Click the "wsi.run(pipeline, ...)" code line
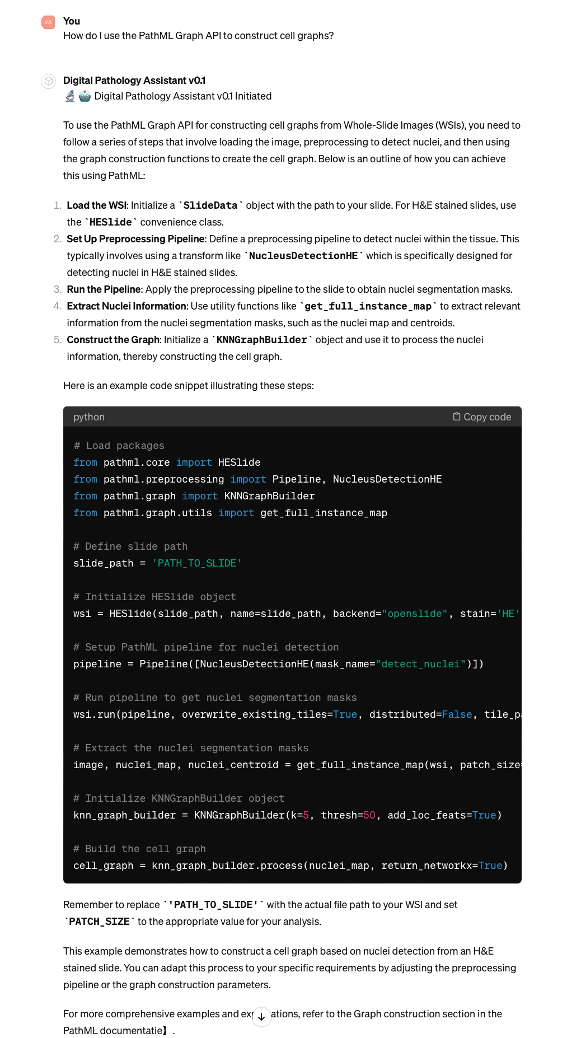The width and height of the screenshot is (582, 1038). click(x=297, y=714)
